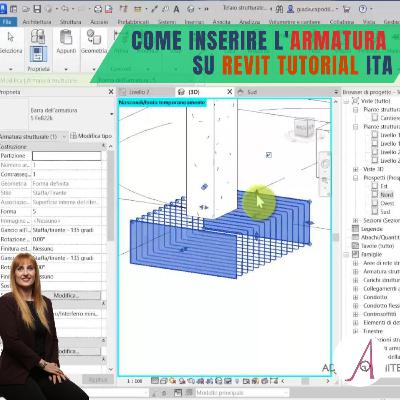
Task: Click the Modifica tipo button
Action: 91,136
